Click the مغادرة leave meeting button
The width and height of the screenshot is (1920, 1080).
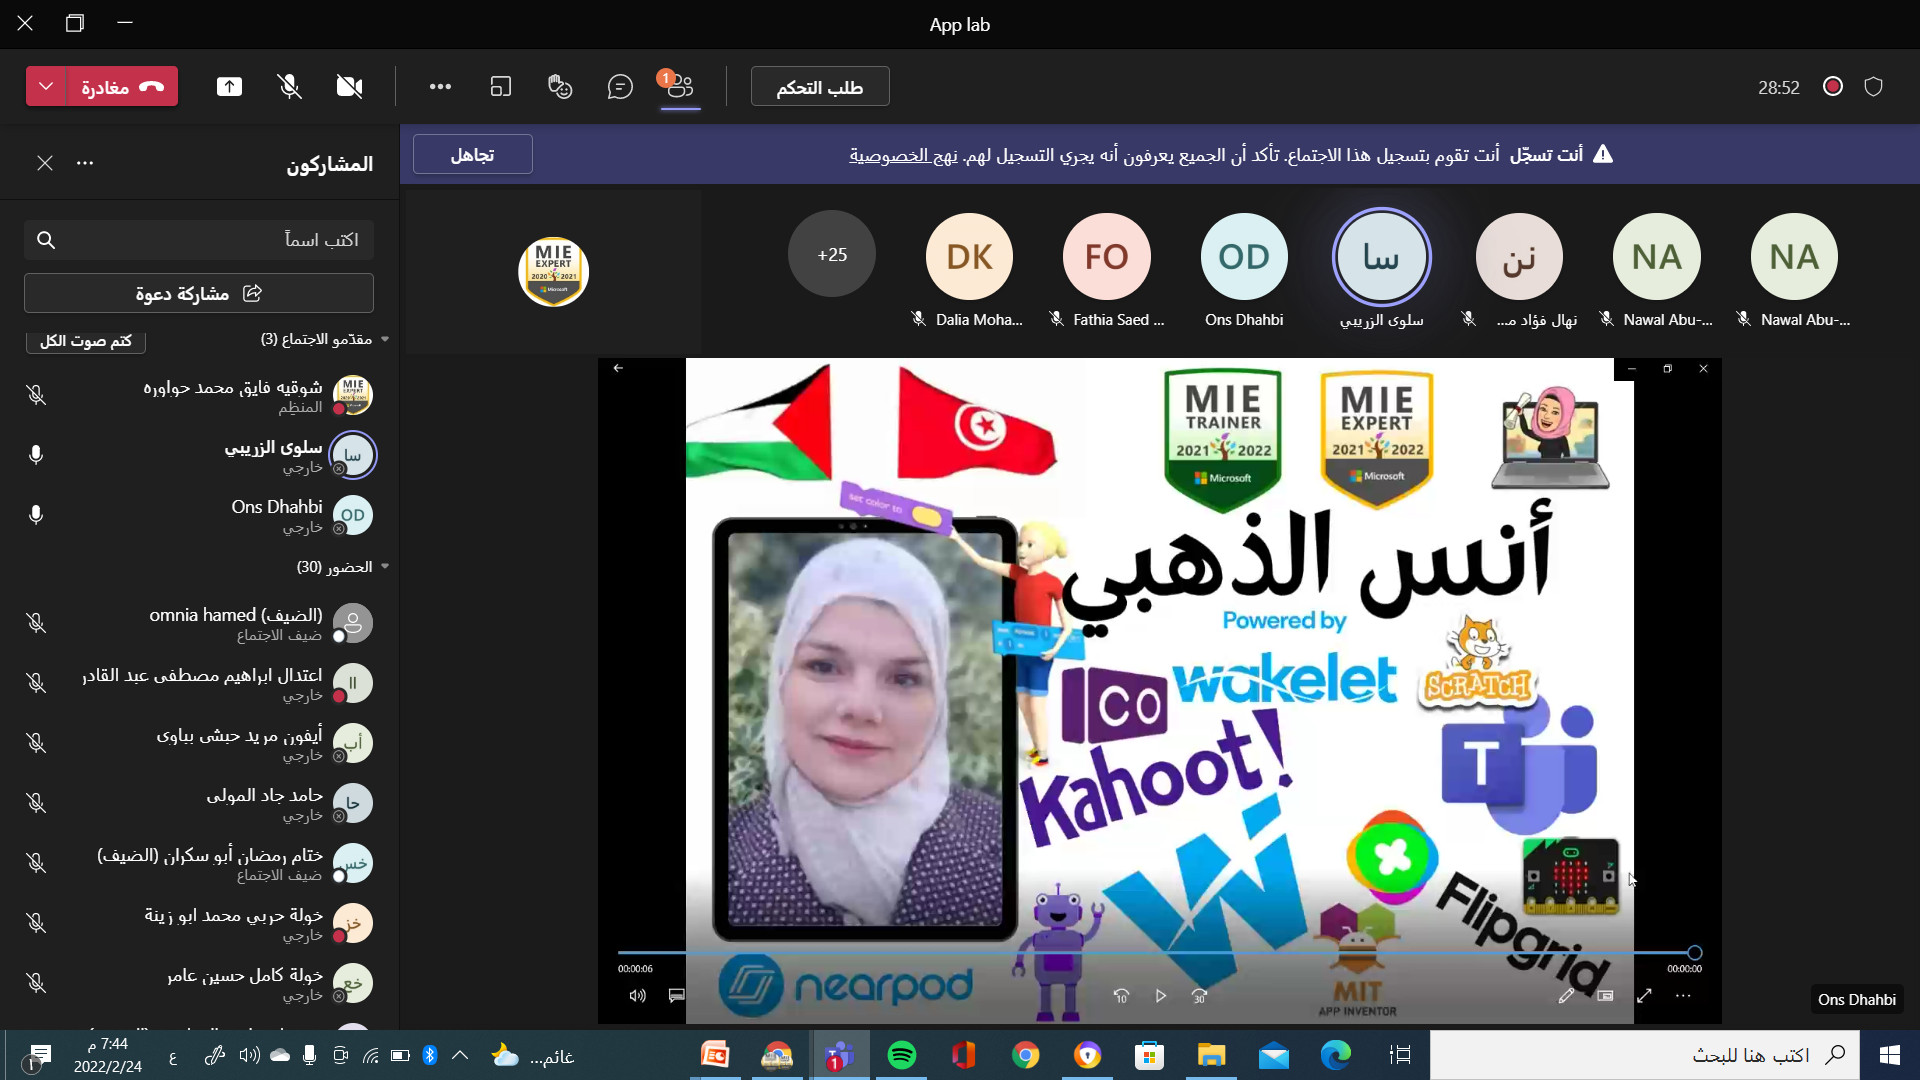click(122, 87)
